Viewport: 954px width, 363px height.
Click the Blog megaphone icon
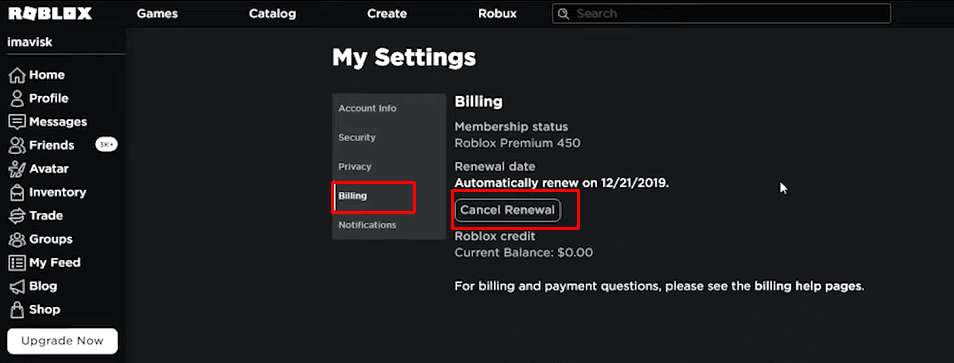[17, 286]
